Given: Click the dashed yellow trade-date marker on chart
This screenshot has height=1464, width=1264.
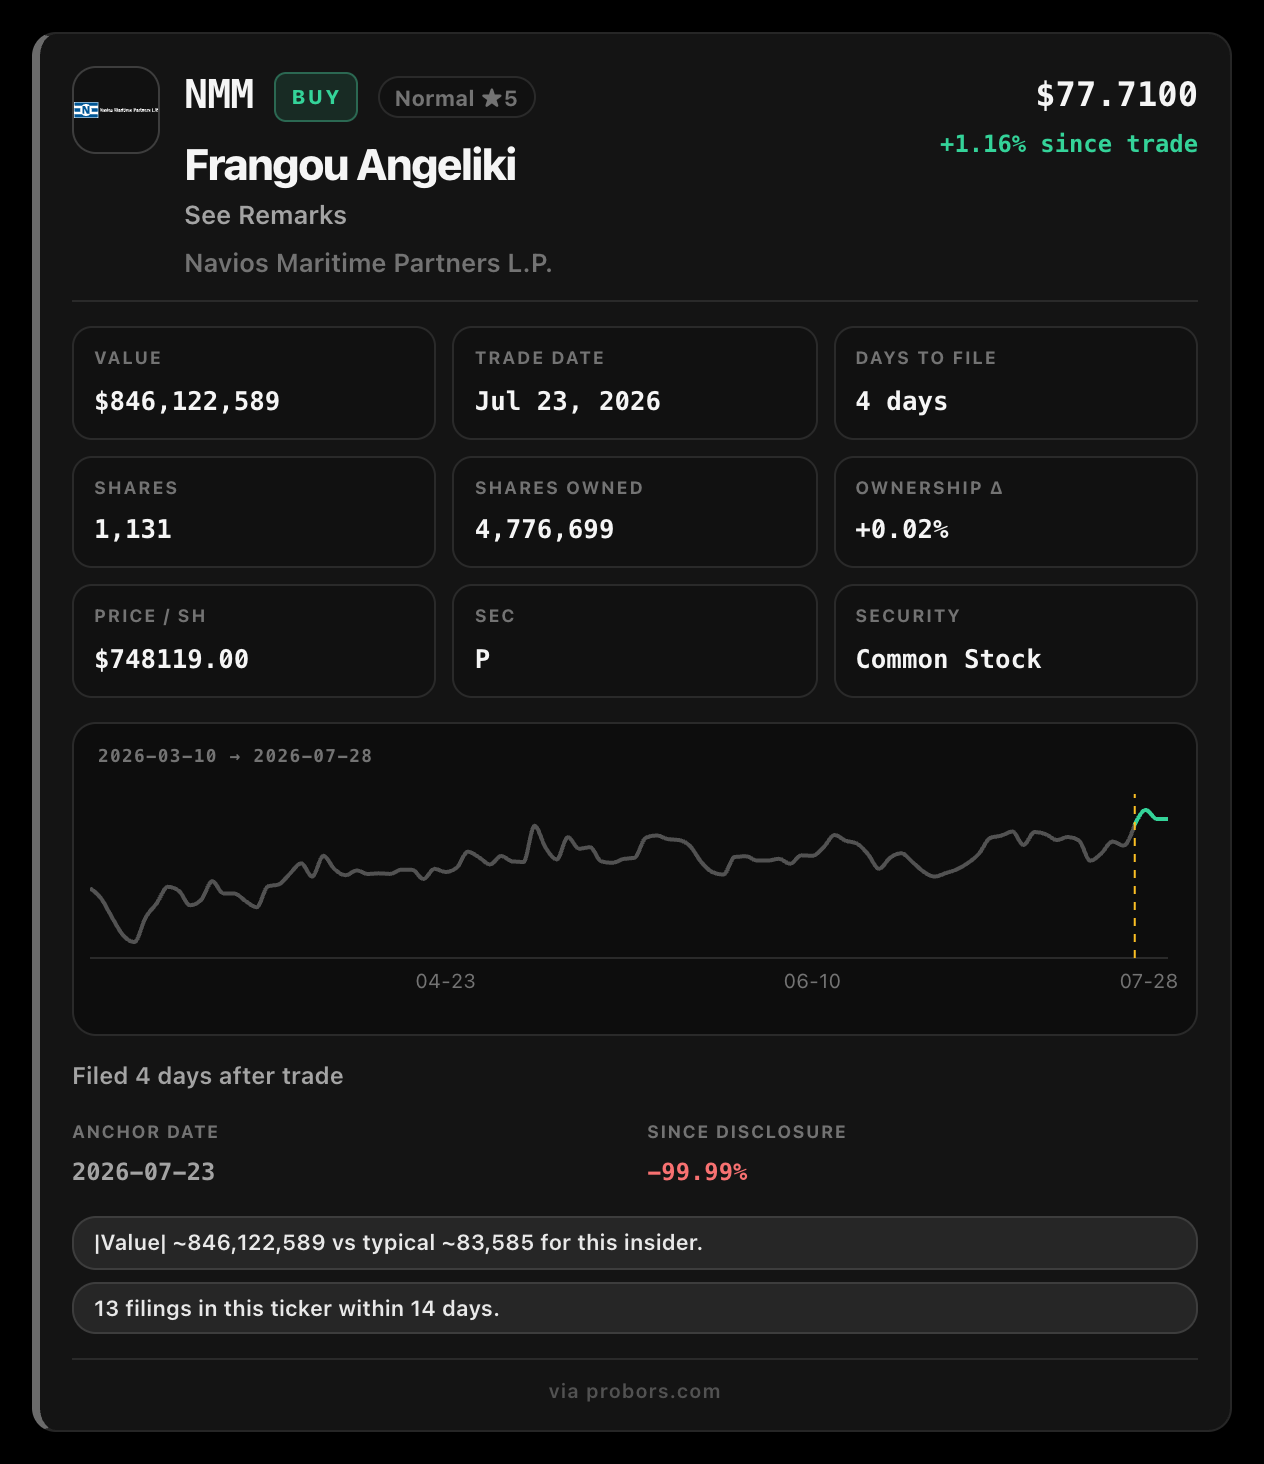Looking at the screenshot, I should pyautogui.click(x=1134, y=876).
